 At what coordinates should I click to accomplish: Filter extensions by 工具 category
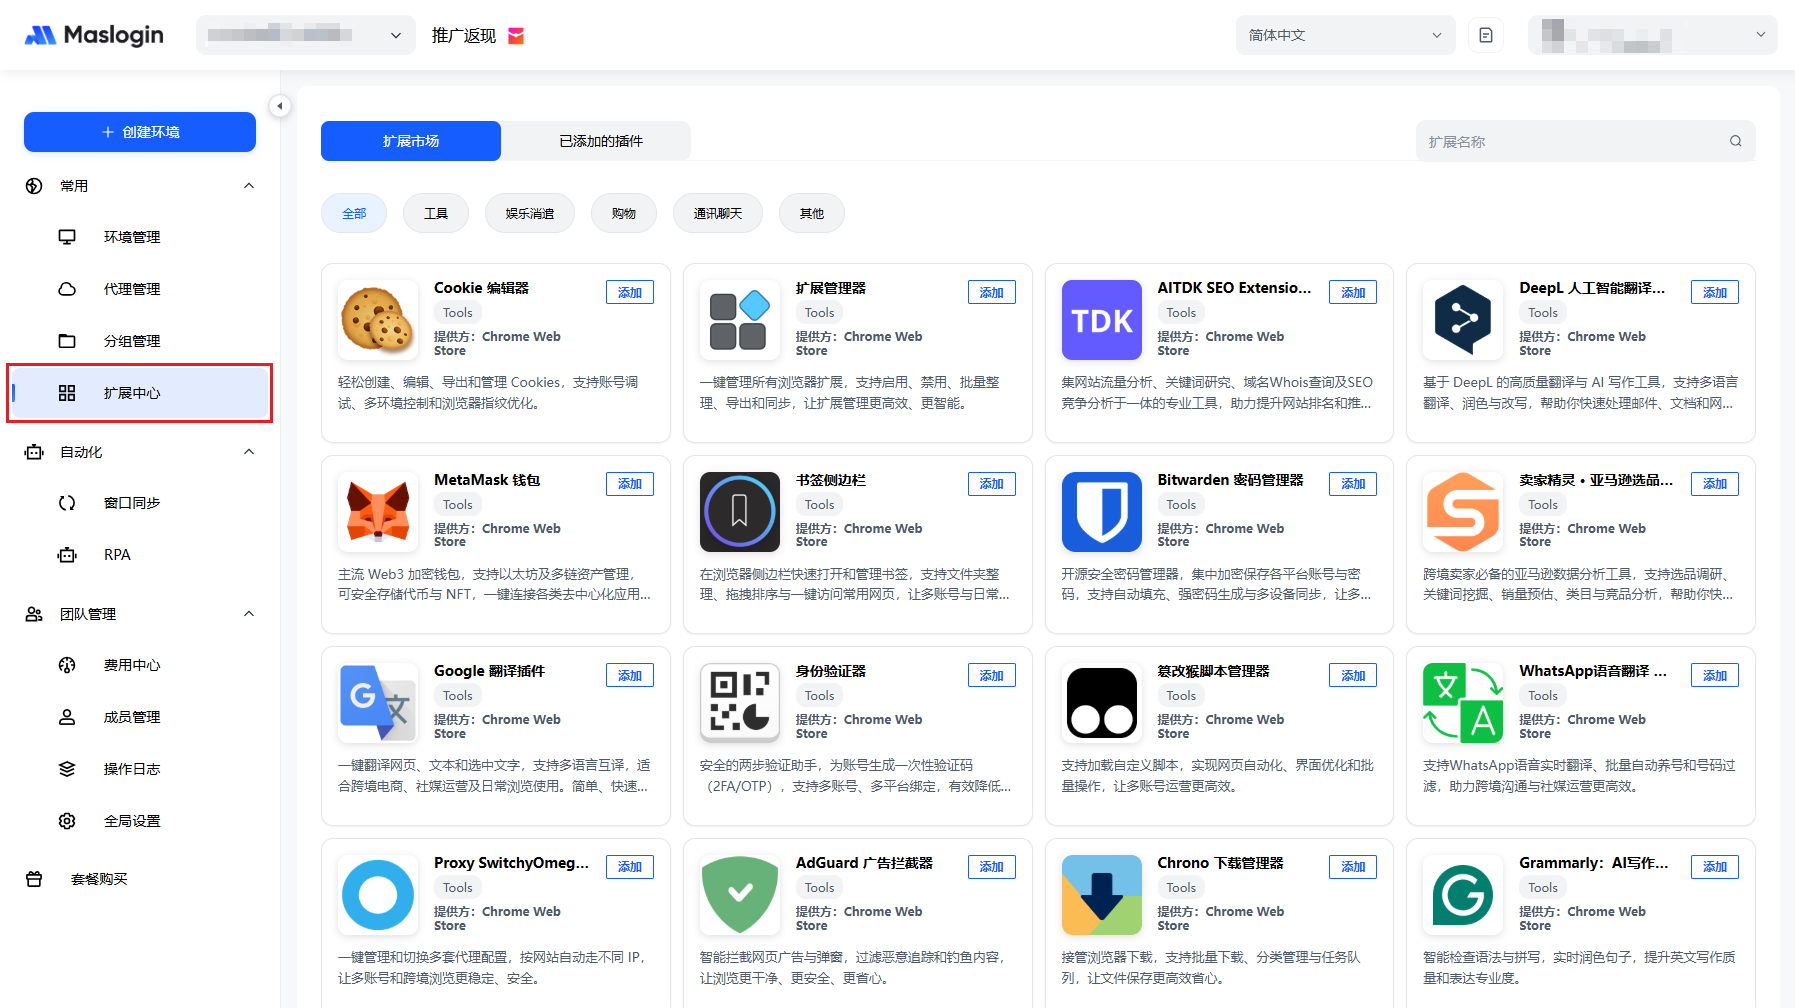[x=435, y=213]
